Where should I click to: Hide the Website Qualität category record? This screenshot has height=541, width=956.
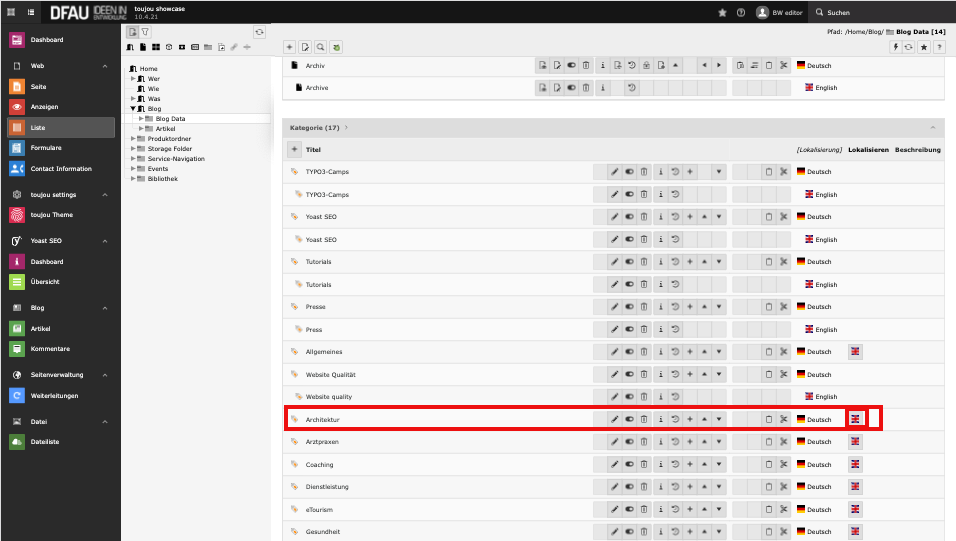(x=630, y=374)
